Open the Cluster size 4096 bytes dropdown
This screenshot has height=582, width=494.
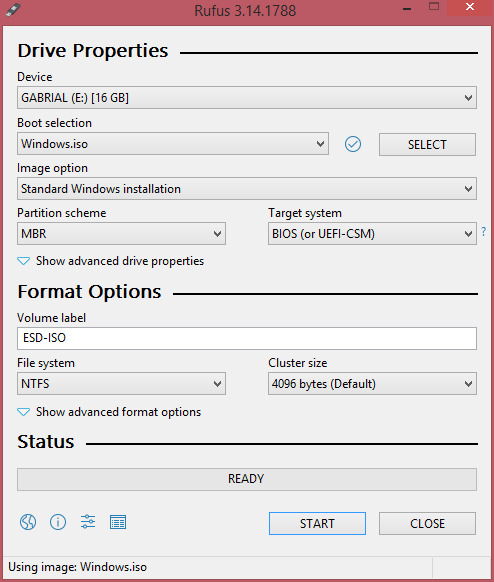coord(372,383)
